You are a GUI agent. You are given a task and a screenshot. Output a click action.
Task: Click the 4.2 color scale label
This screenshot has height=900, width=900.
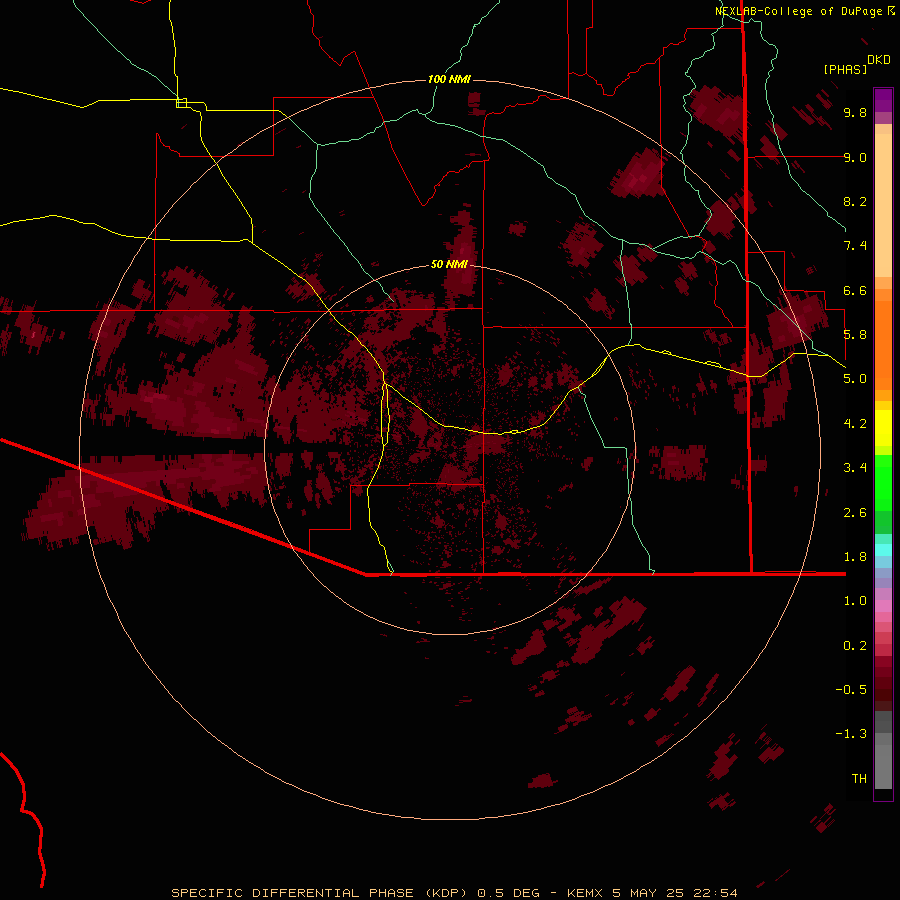[855, 424]
